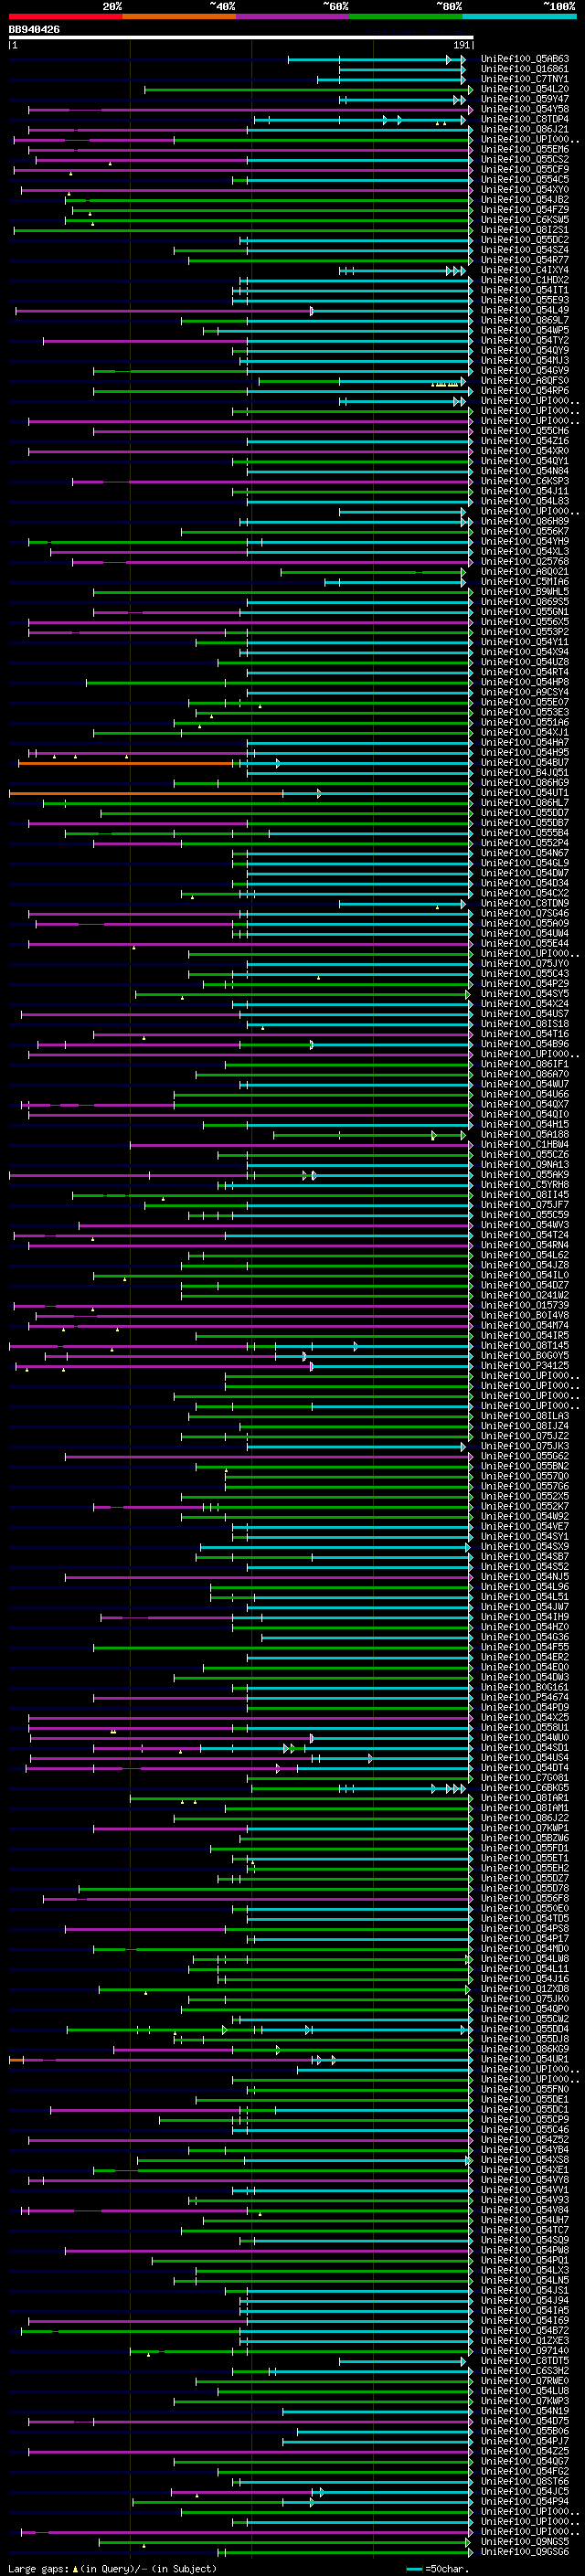Select label UniRef100_Q54Z16
This screenshot has height=2576, width=585.
pyautogui.click(x=525, y=441)
